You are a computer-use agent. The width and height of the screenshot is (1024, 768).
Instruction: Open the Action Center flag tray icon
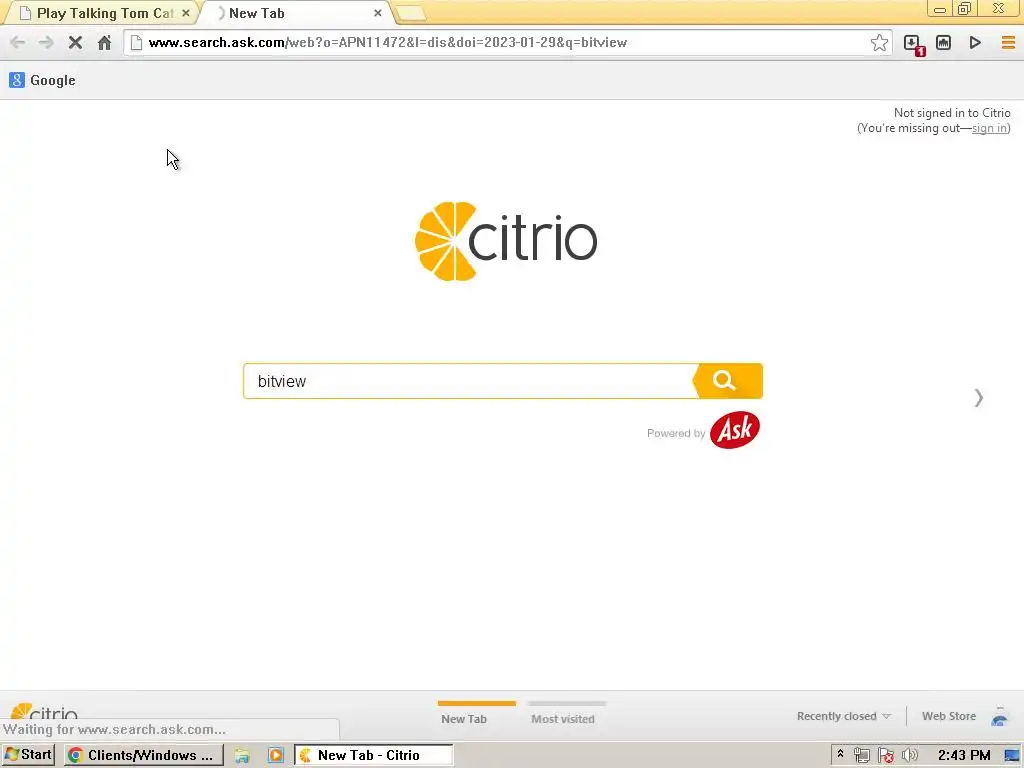tap(886, 756)
